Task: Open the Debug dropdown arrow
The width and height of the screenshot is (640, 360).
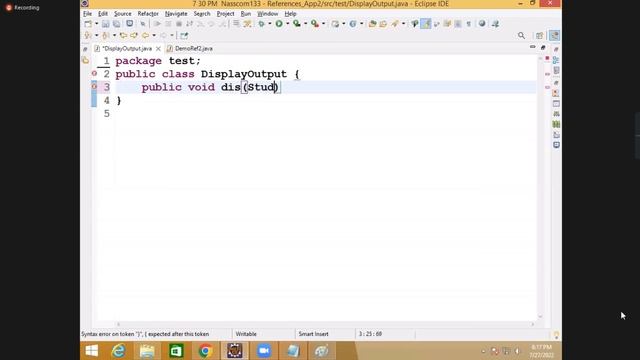Action: pyautogui.click(x=269, y=24)
